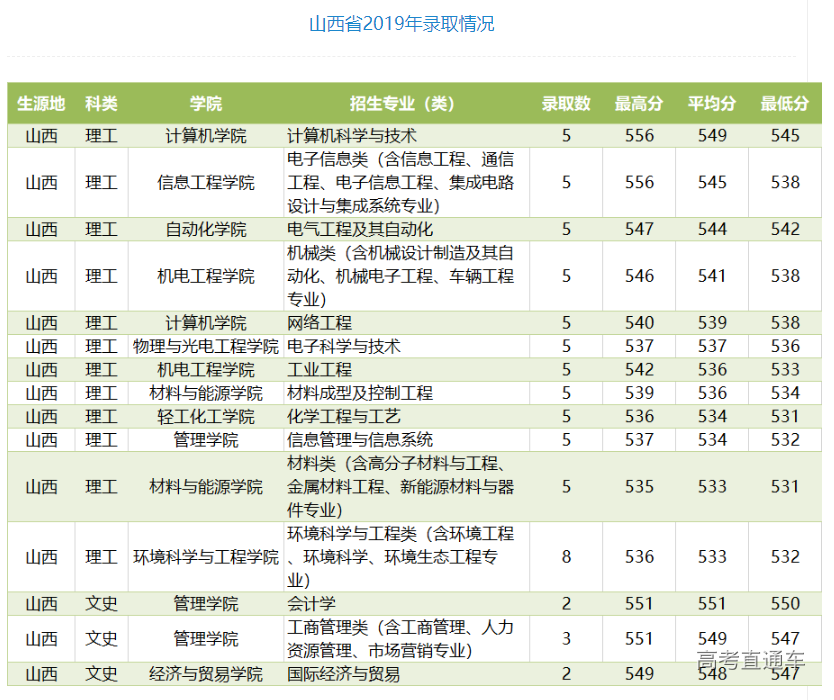
Task: Click the 材料成型及控制工程 major cell
Action: click(x=360, y=393)
